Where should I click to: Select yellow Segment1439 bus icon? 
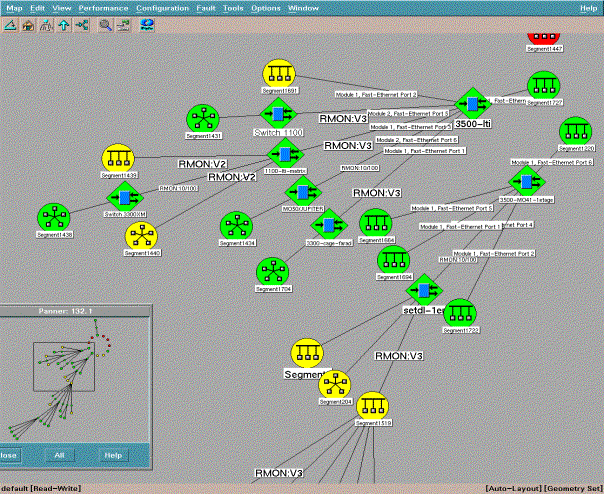pos(118,159)
